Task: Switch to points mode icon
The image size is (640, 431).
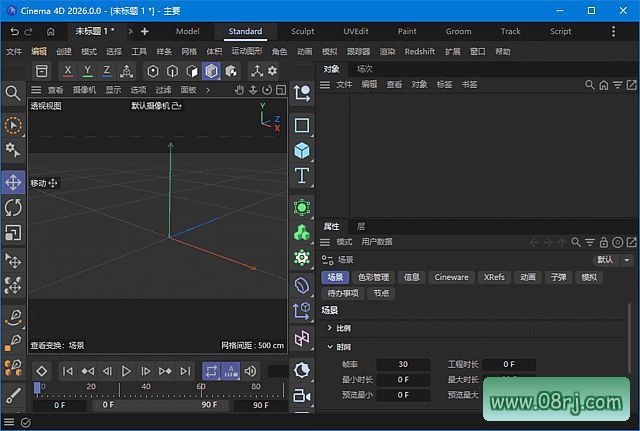Action: (153, 71)
